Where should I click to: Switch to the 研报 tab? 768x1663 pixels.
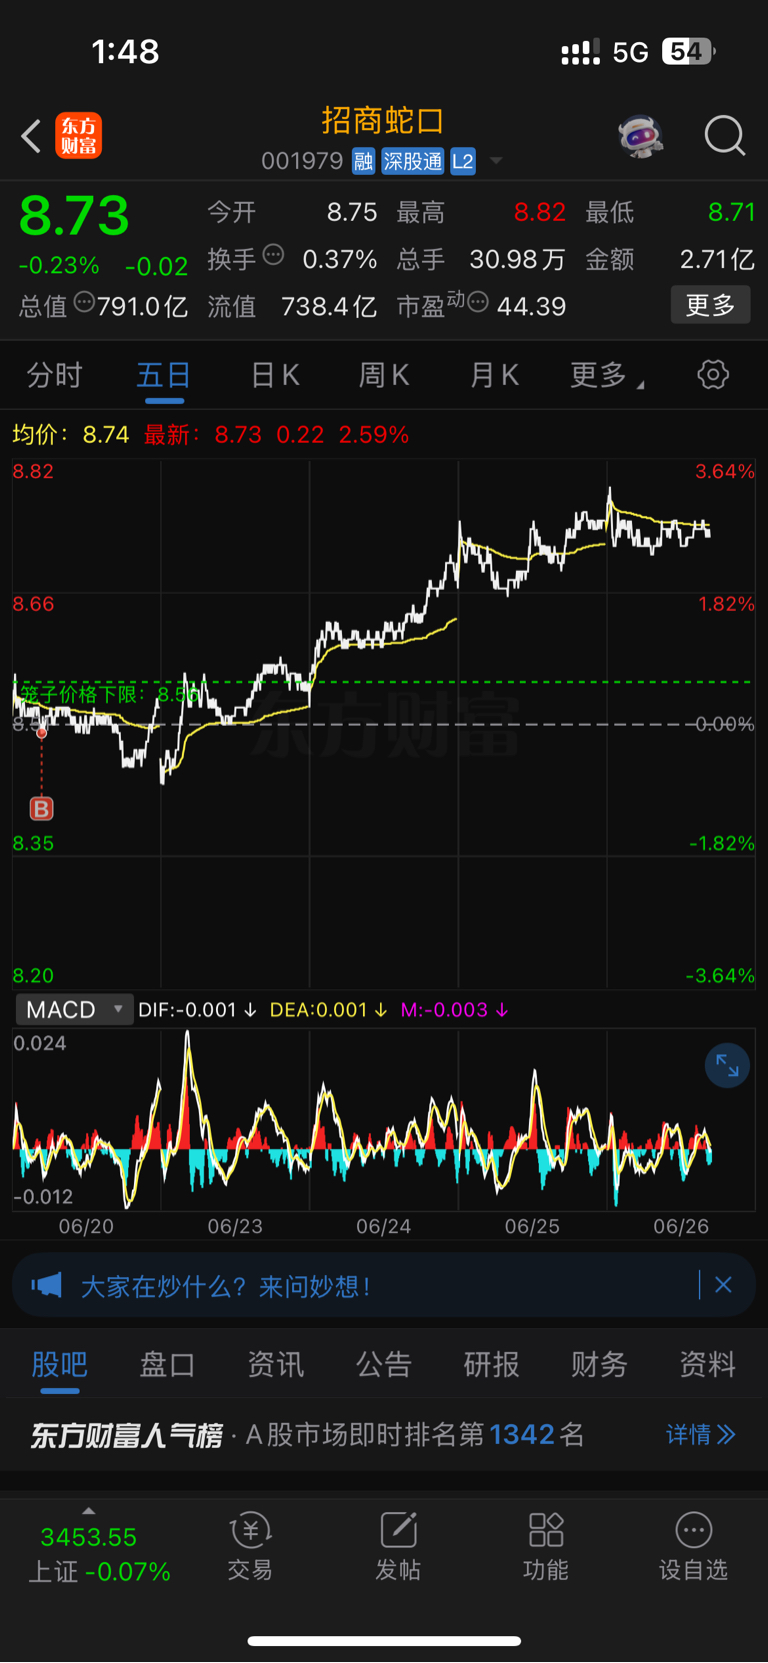[x=491, y=1364]
